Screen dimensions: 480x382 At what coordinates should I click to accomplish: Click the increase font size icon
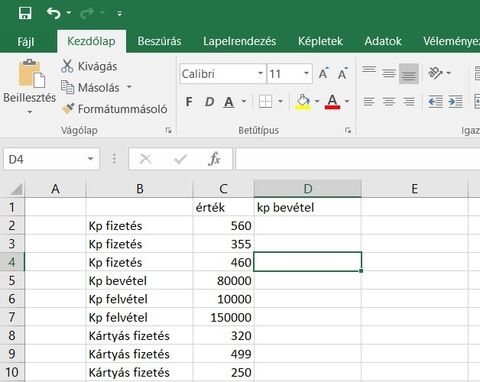pyautogui.click(x=323, y=73)
